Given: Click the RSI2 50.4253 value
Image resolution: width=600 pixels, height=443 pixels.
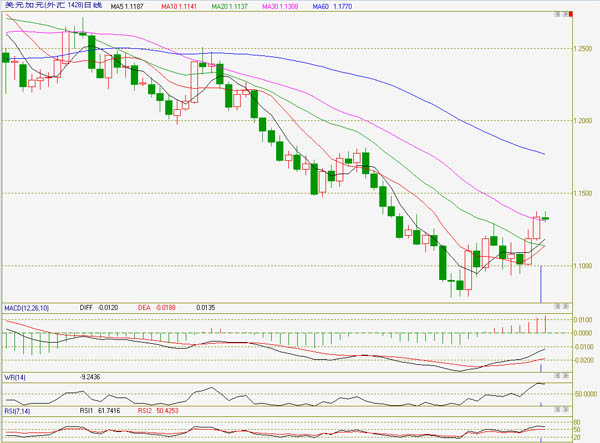Looking at the screenshot, I should [x=158, y=411].
